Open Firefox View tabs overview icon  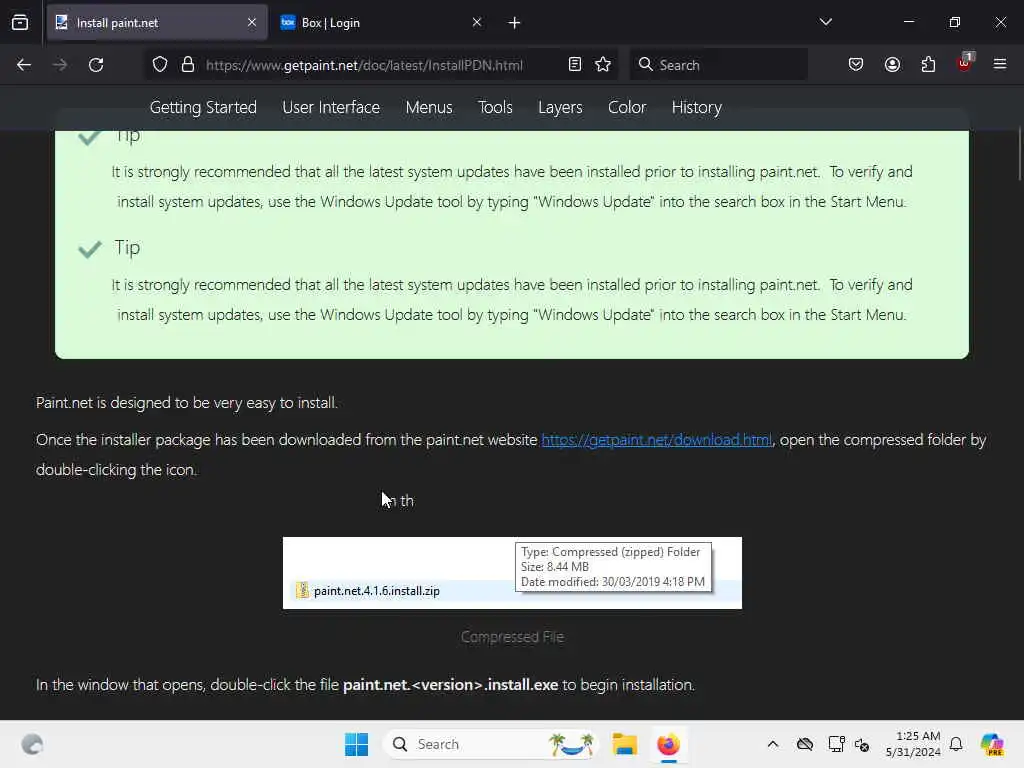20,23
